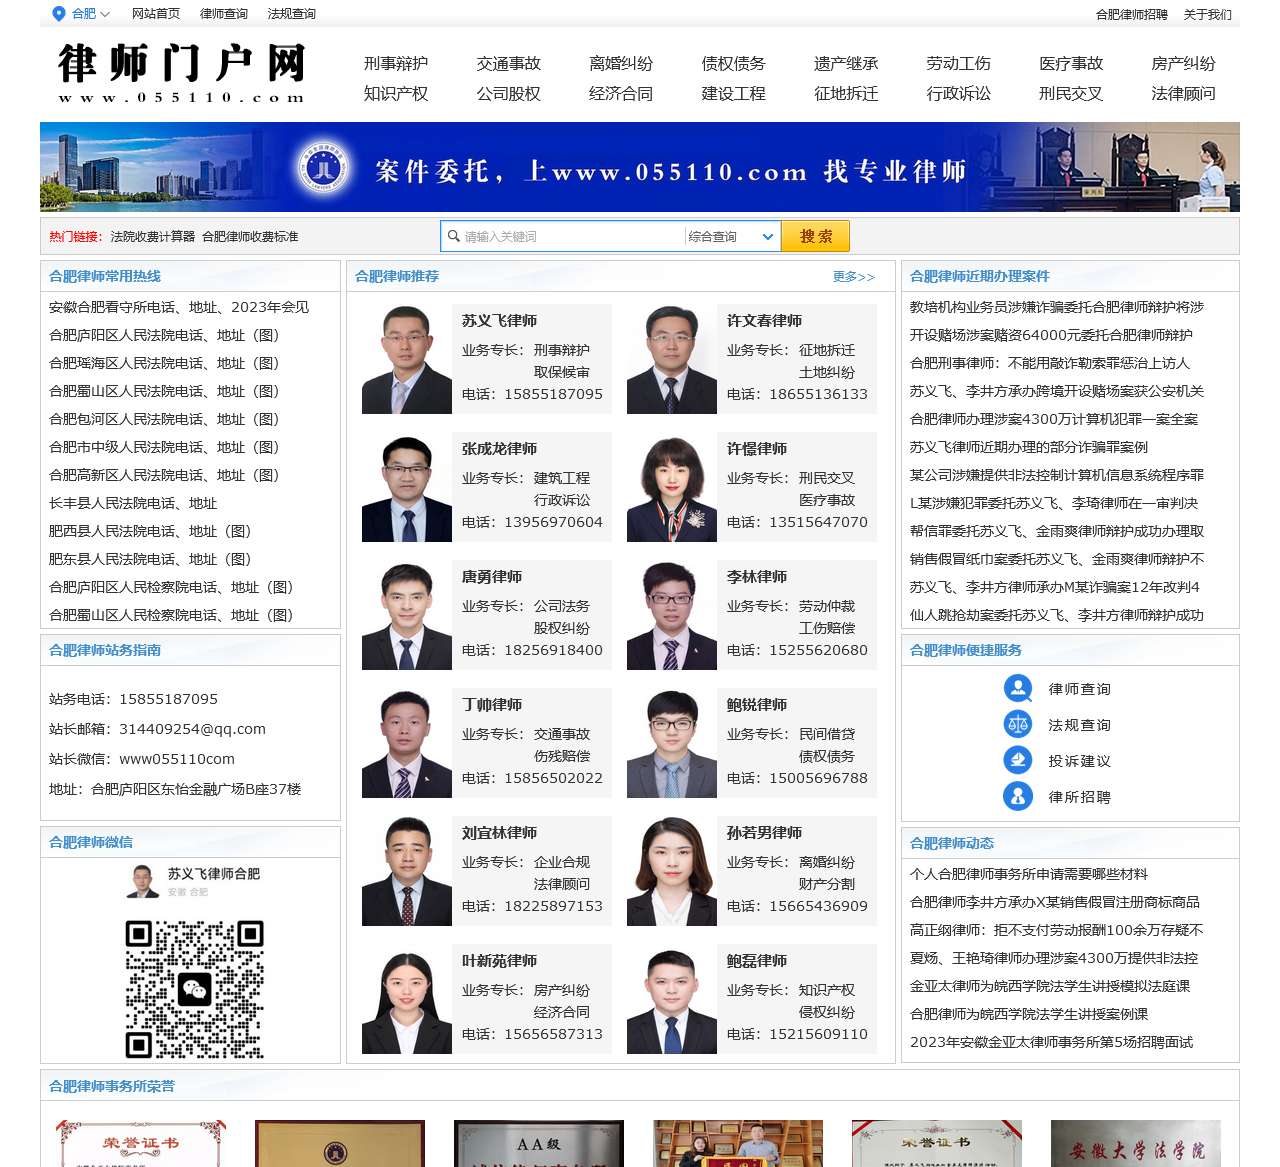1280x1167 pixels.
Task: Open 苏义飞律师 profile photo
Action: [406, 359]
